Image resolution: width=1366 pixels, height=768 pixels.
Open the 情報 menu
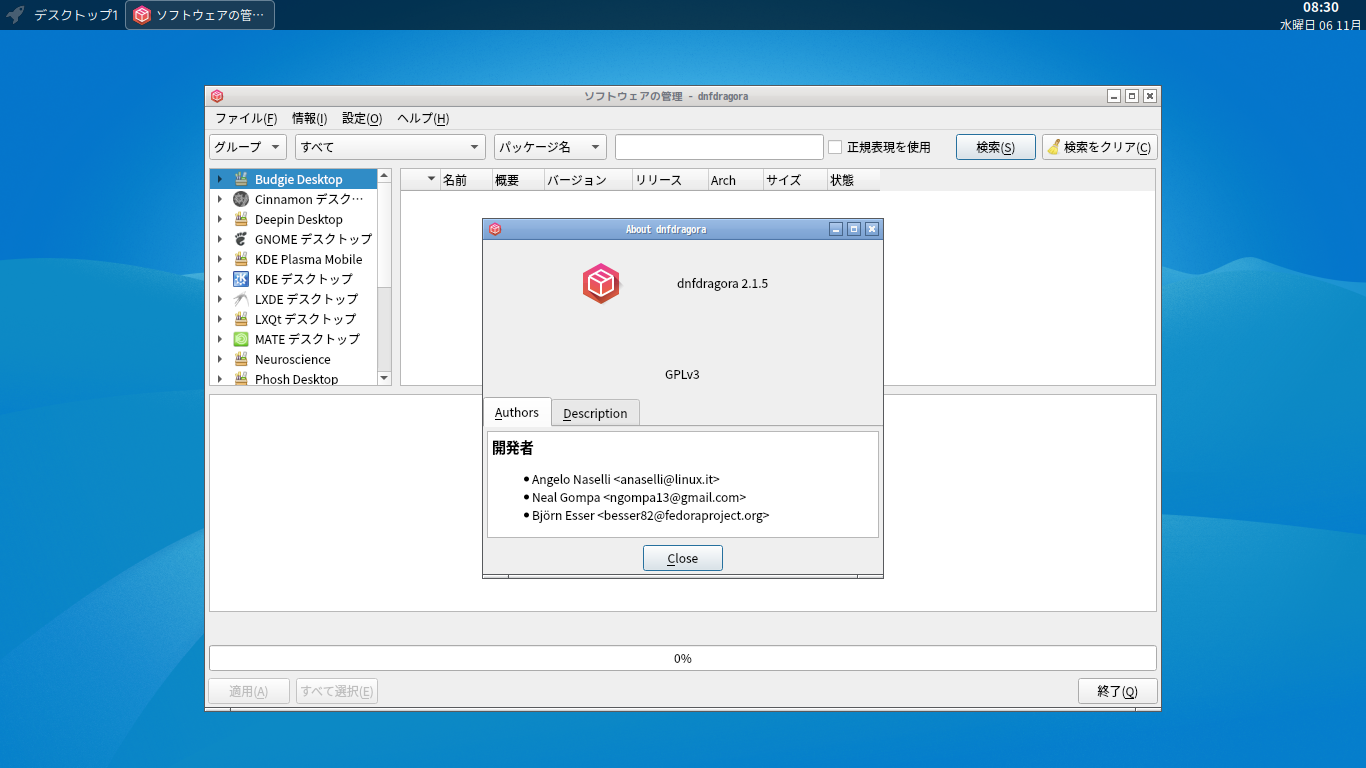[x=309, y=118]
